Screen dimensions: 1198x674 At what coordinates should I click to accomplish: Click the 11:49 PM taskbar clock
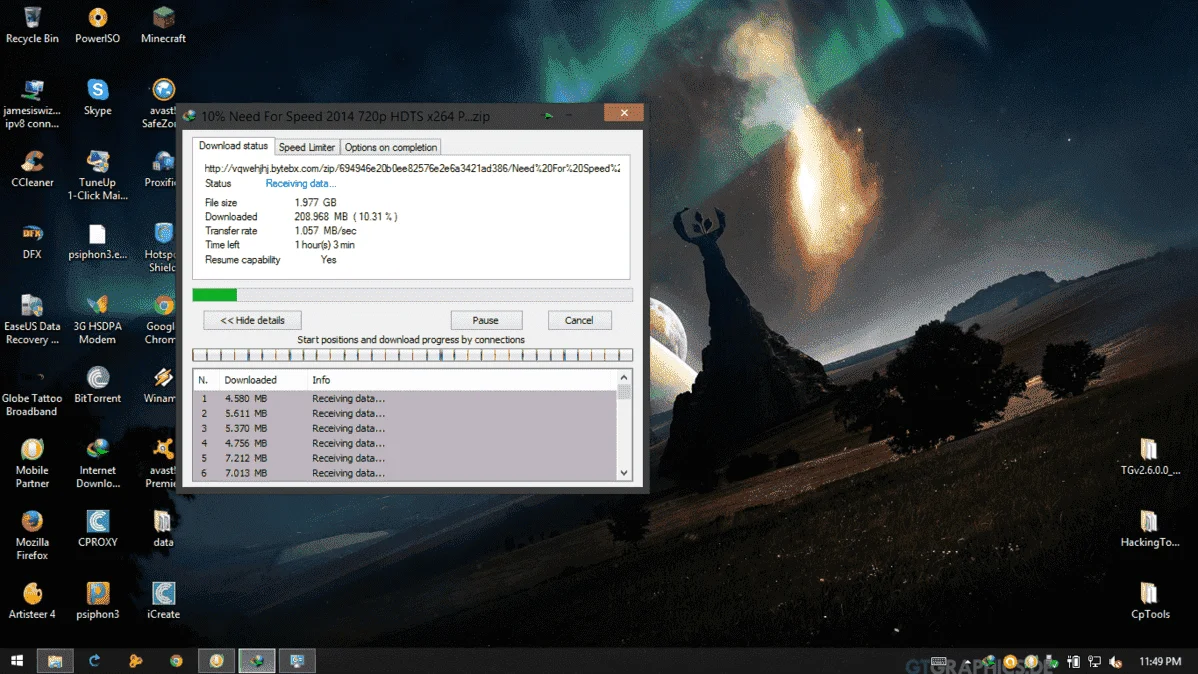1160,662
